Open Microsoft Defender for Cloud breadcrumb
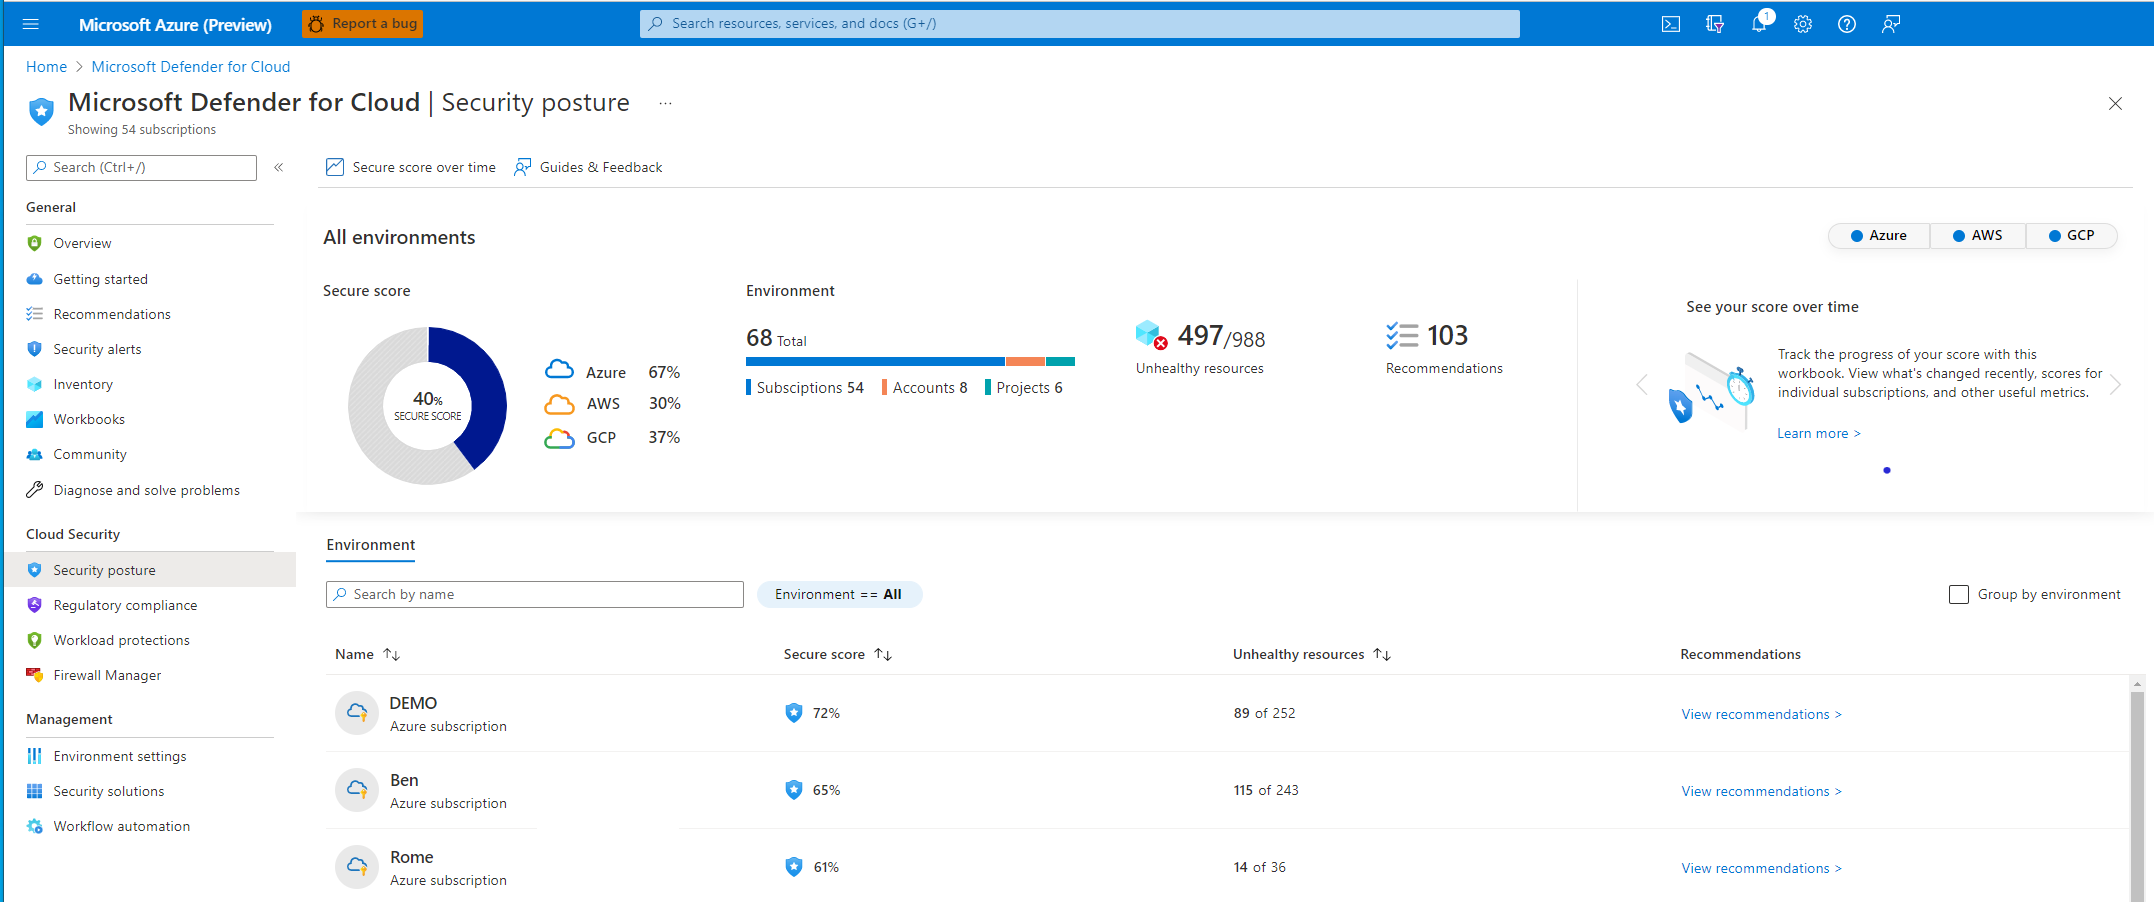This screenshot has height=902, width=2154. [x=191, y=67]
